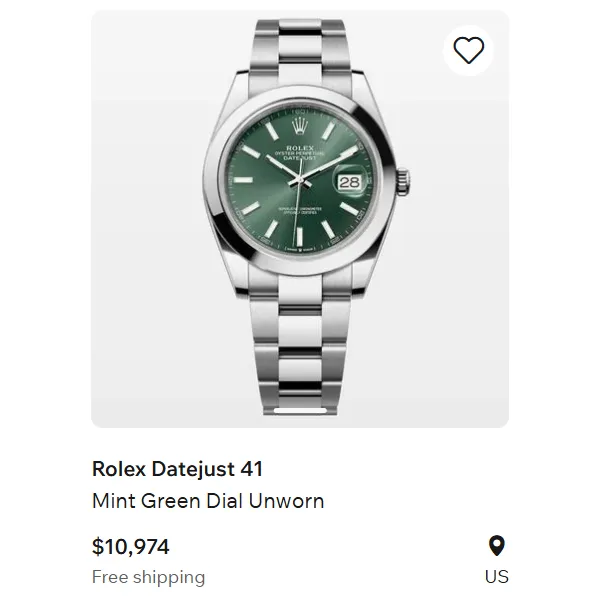Open the Rolex Datejust 41 title link
This screenshot has height=600, width=600.
pyautogui.click(x=177, y=468)
